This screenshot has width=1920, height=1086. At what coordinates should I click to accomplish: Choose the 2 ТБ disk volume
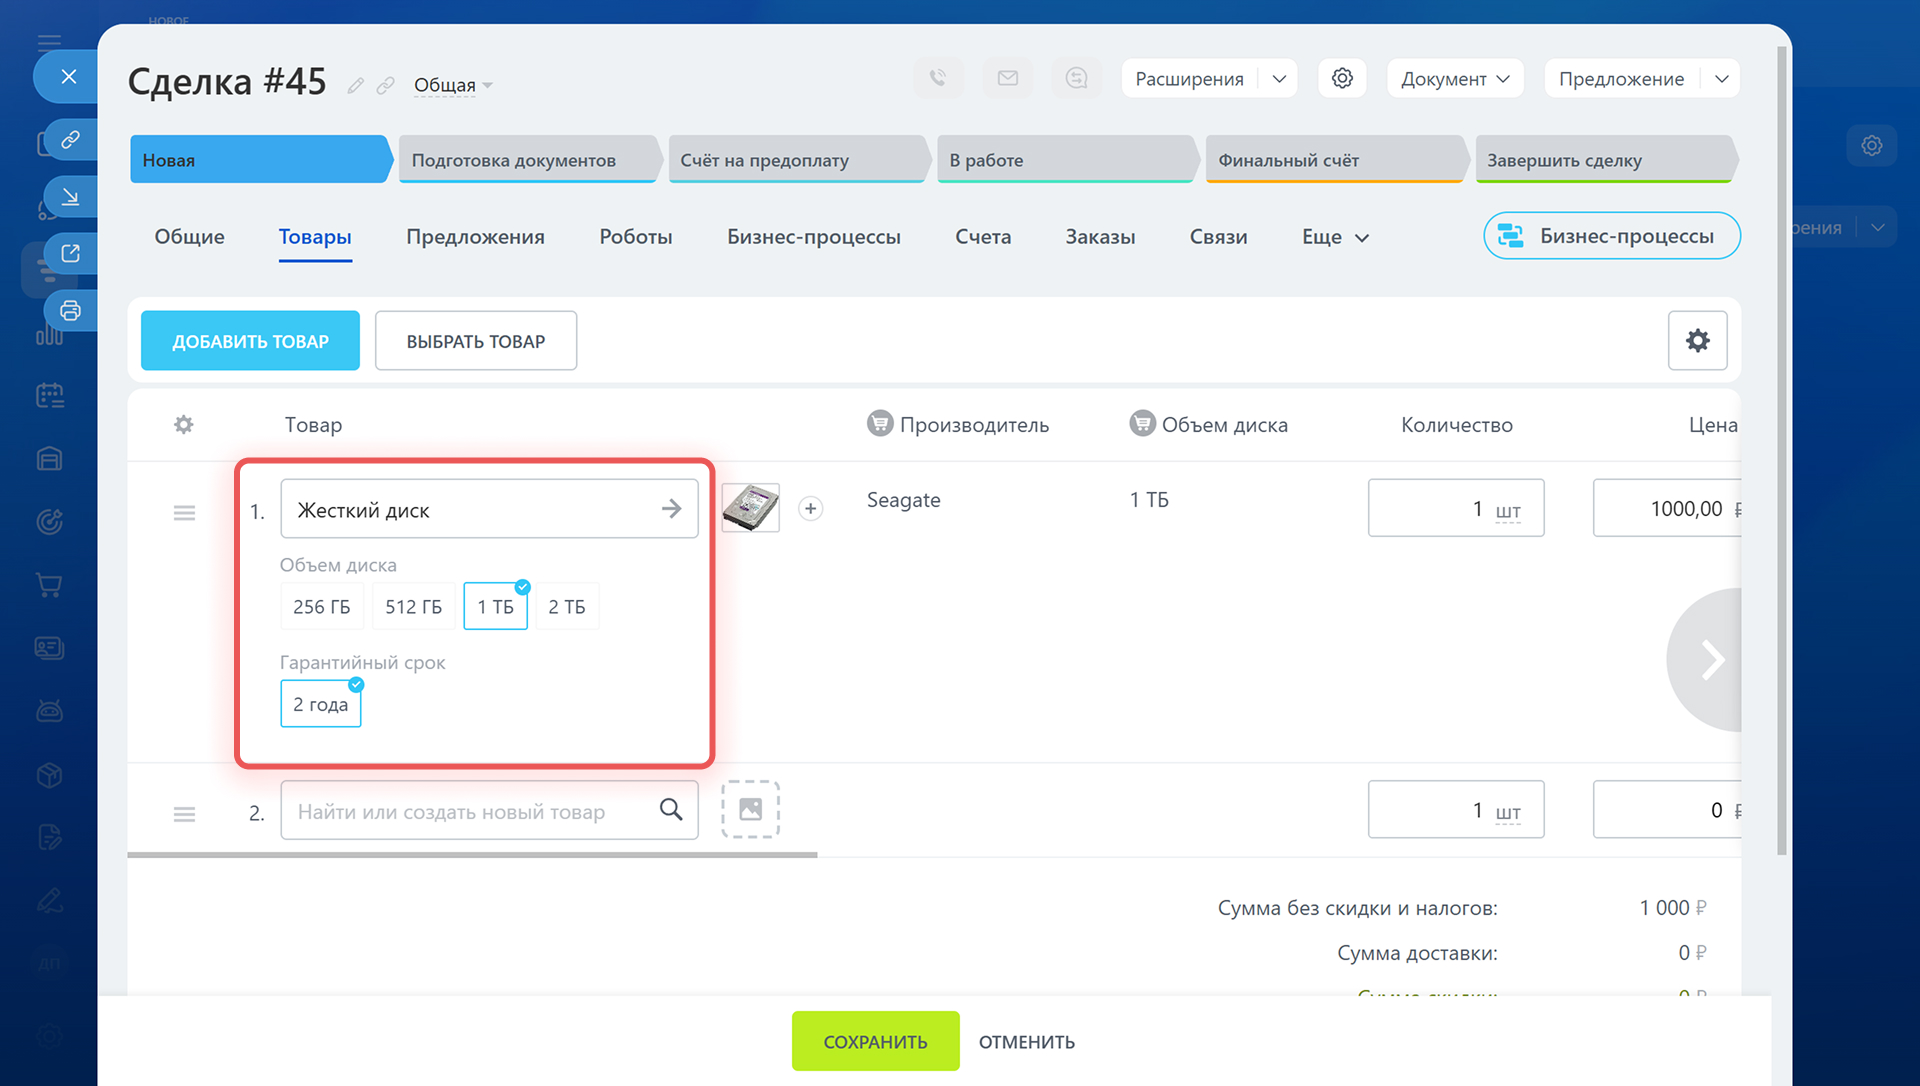pyautogui.click(x=566, y=607)
